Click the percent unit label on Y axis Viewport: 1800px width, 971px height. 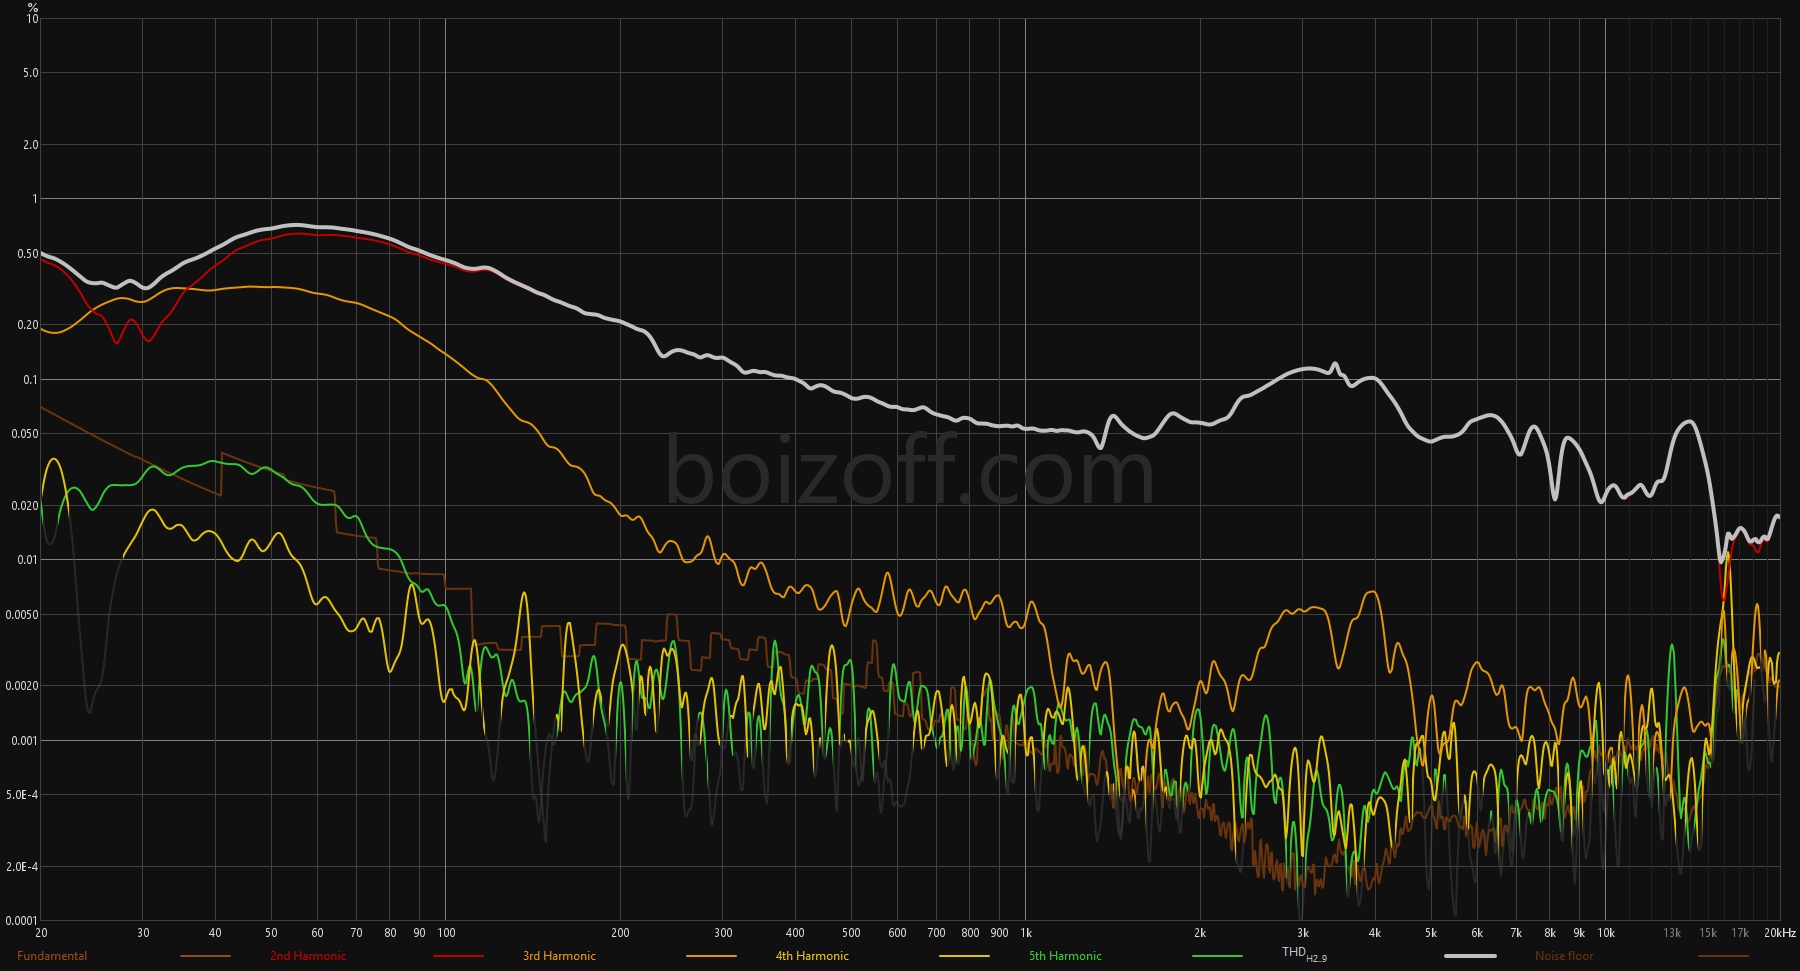pyautogui.click(x=33, y=8)
